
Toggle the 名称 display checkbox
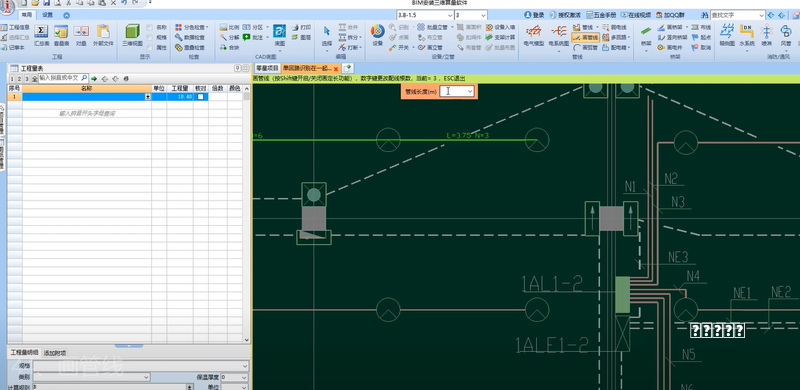(x=149, y=27)
